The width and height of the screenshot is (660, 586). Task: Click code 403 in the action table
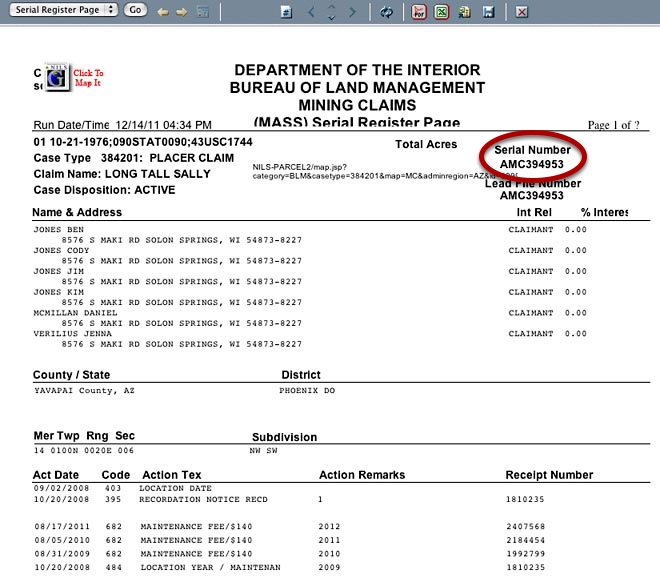113,488
